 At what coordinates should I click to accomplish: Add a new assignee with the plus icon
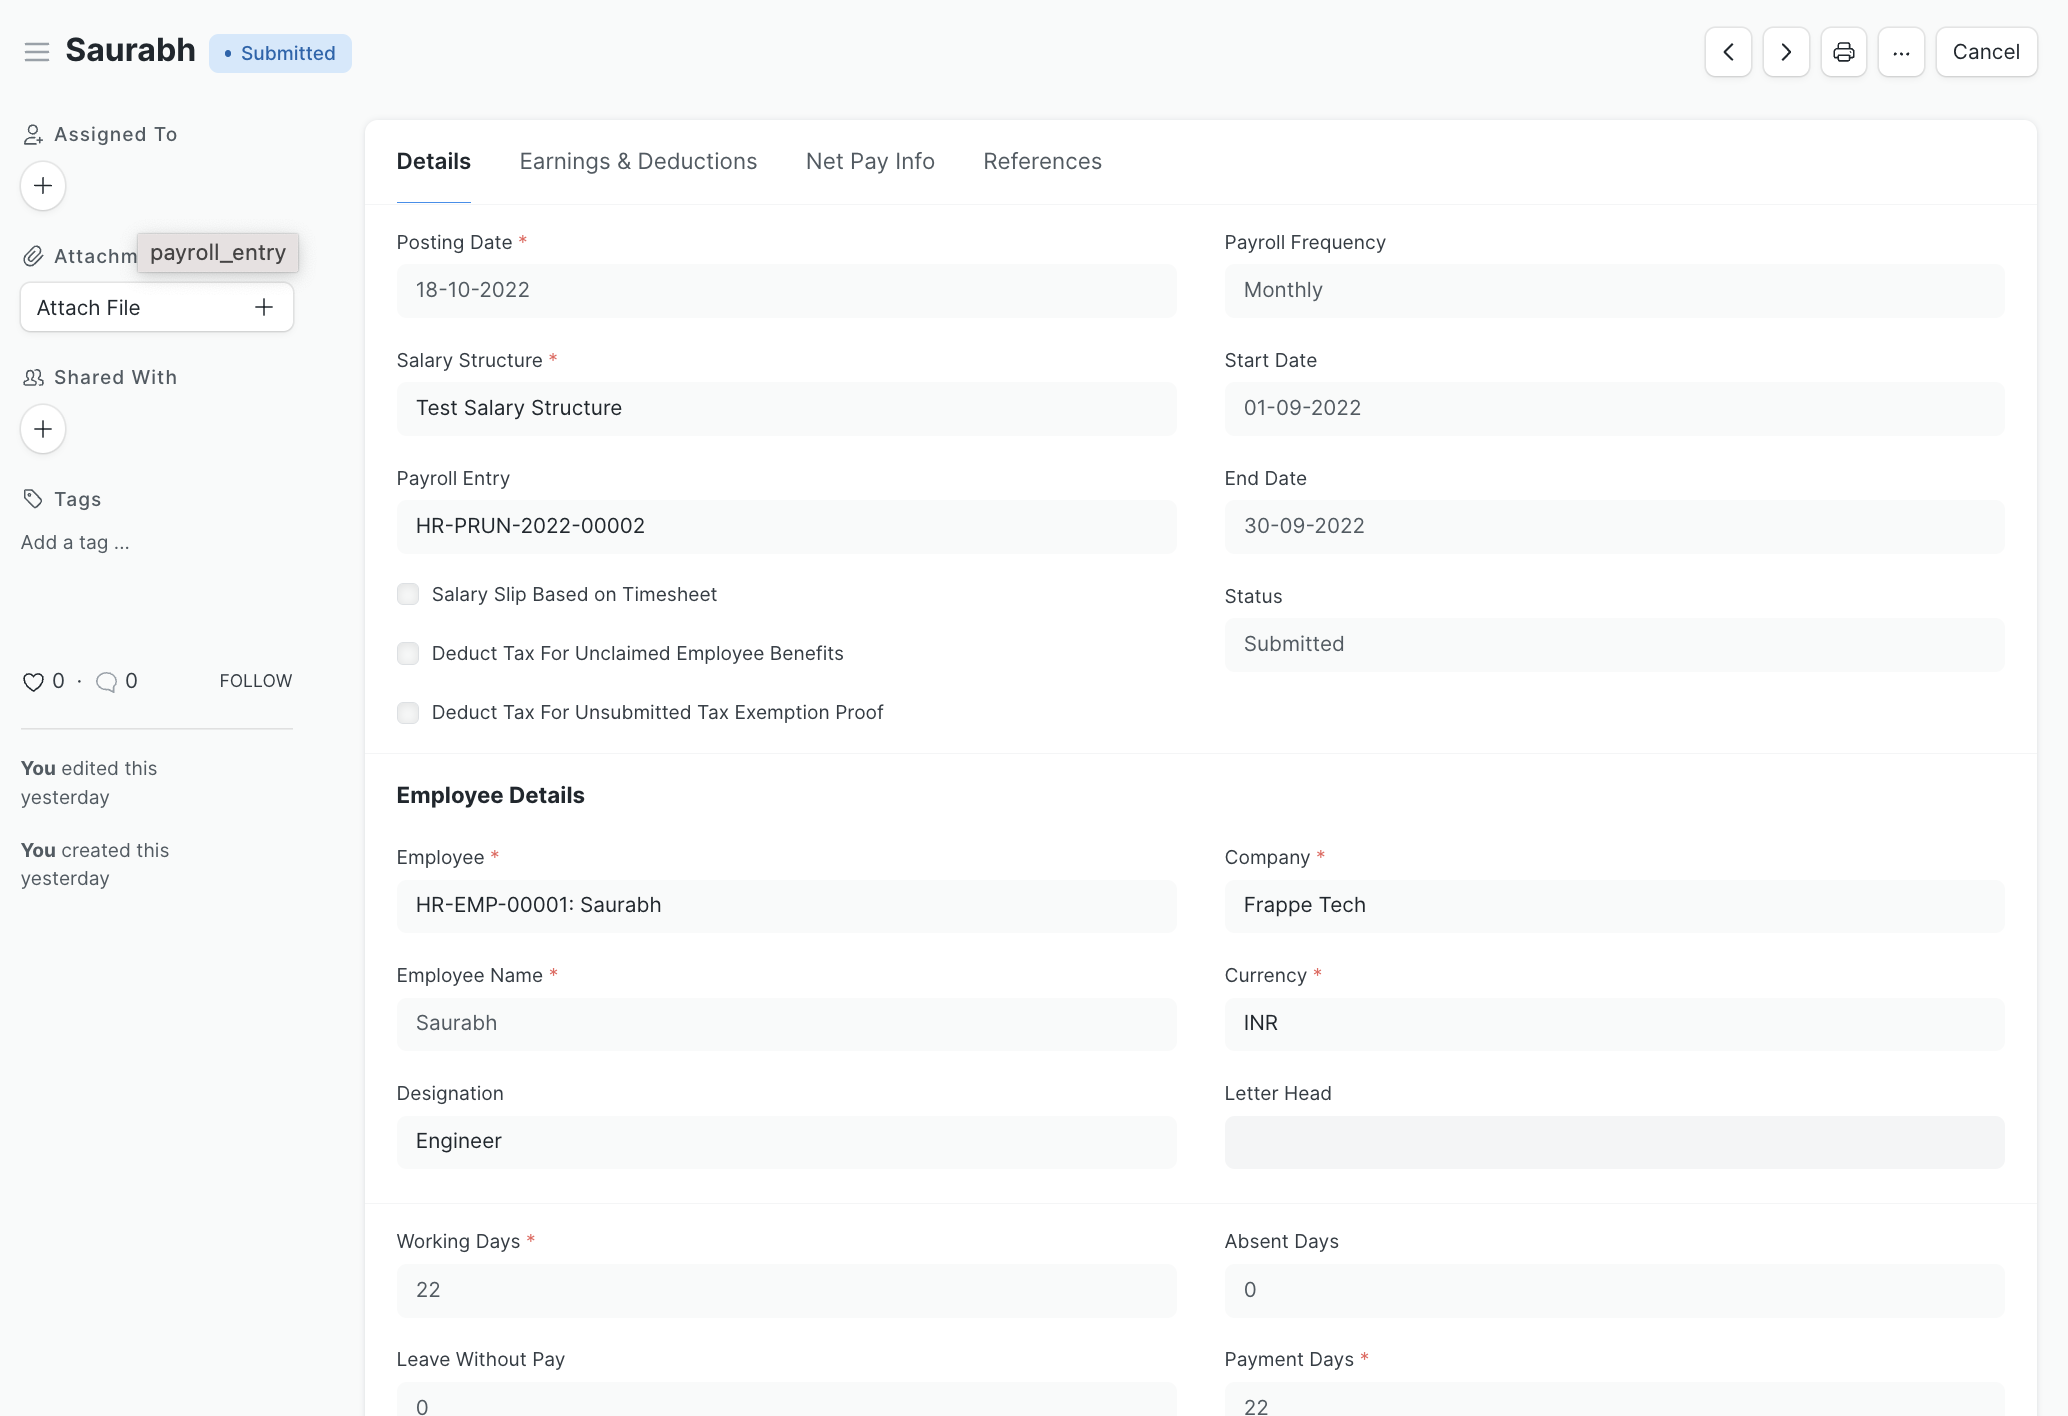42,186
